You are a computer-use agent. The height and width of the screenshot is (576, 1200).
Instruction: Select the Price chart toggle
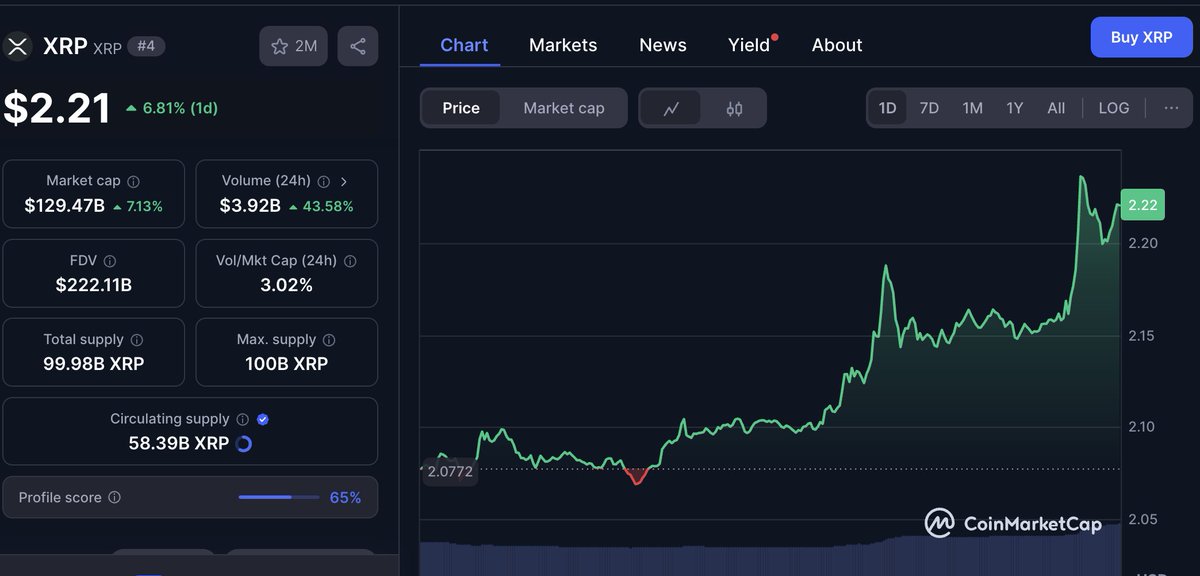pyautogui.click(x=461, y=108)
